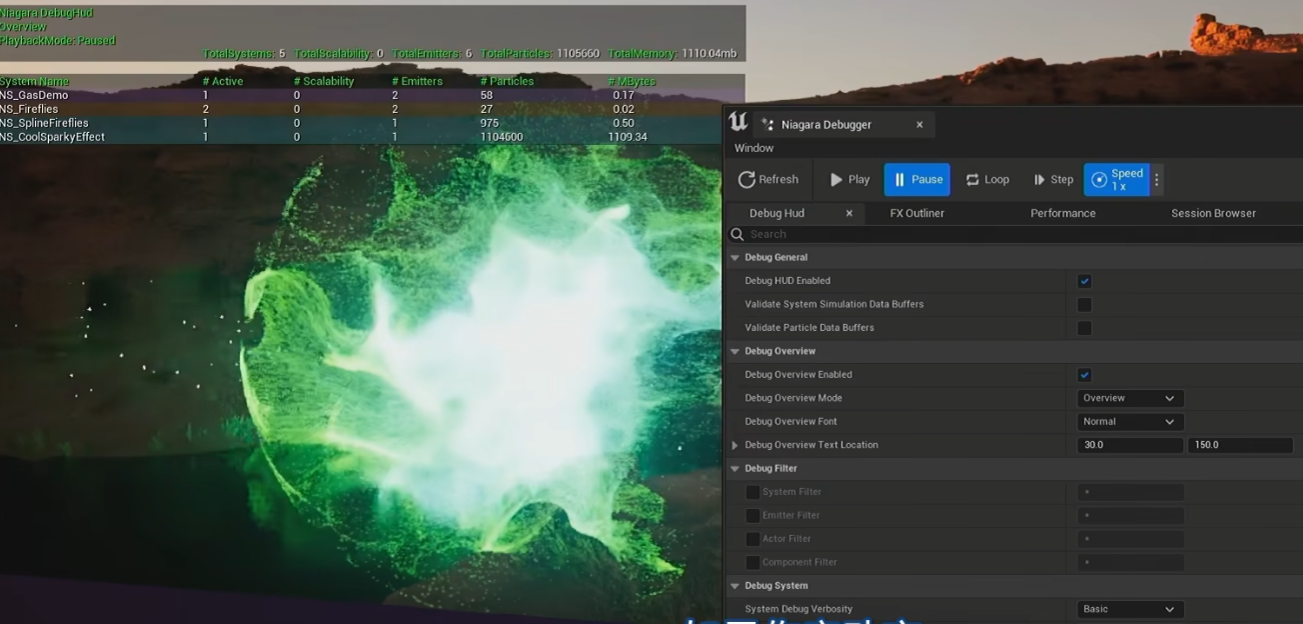Click NS_CoolSparkyEffect in the debug HUD
The width and height of the screenshot is (1303, 624).
coord(52,137)
